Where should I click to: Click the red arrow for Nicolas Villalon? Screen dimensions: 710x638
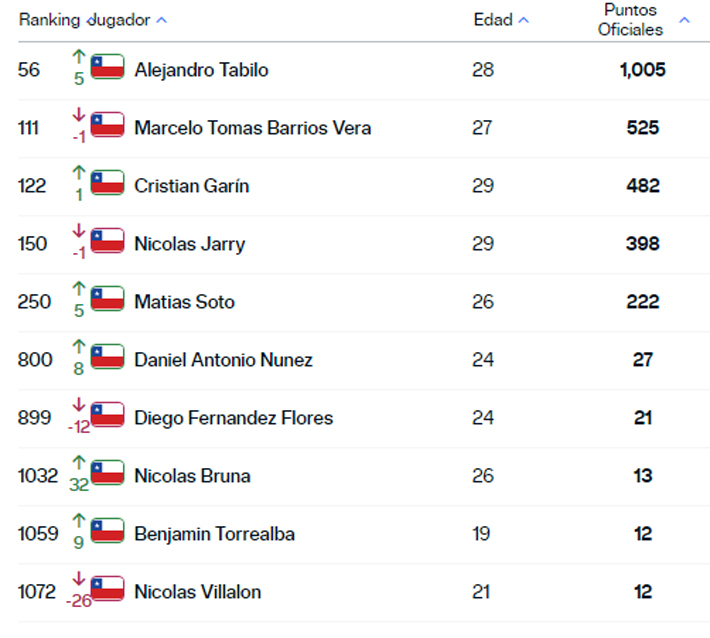79,578
